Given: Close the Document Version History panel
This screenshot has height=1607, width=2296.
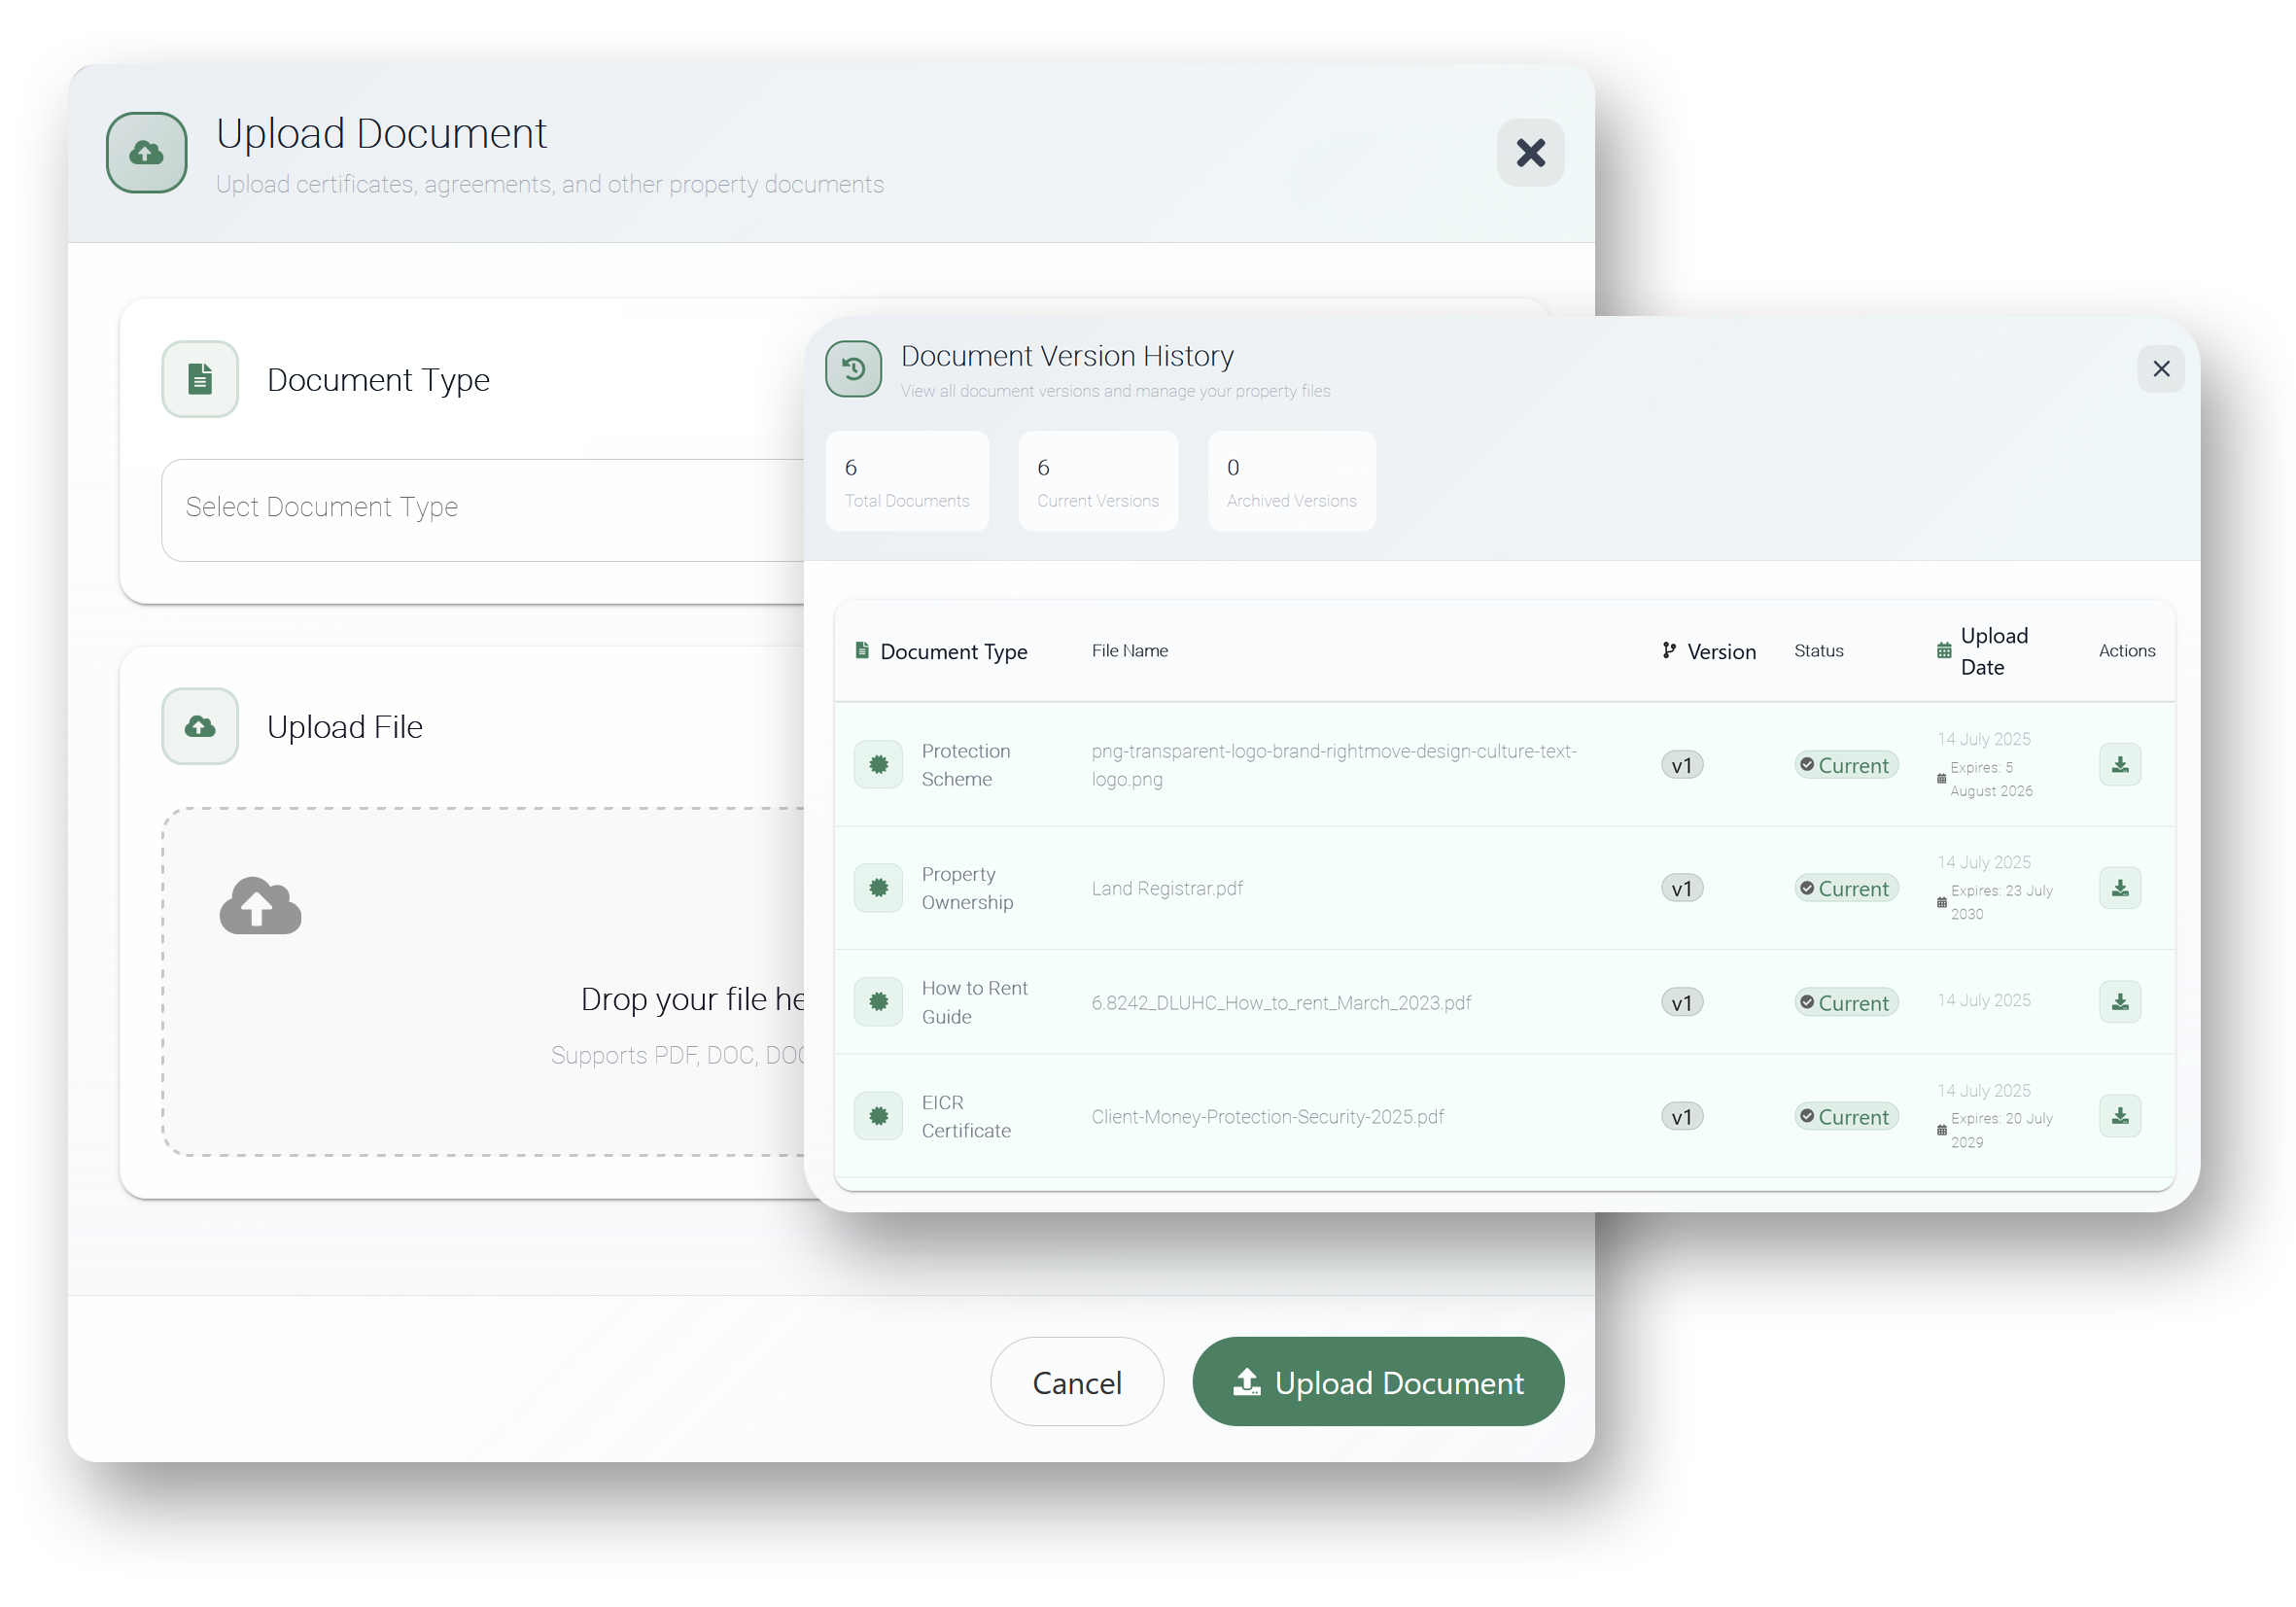Looking at the screenshot, I should 2160,369.
